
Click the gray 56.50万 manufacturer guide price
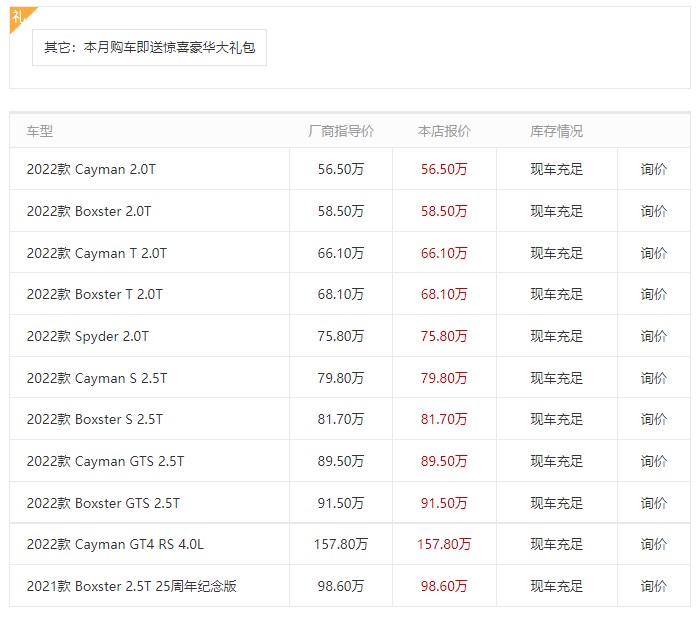point(341,169)
